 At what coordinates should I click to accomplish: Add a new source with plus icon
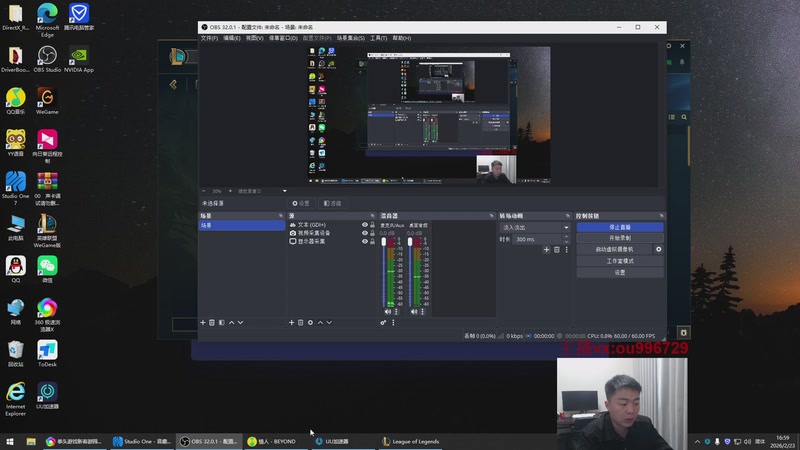pyautogui.click(x=291, y=322)
